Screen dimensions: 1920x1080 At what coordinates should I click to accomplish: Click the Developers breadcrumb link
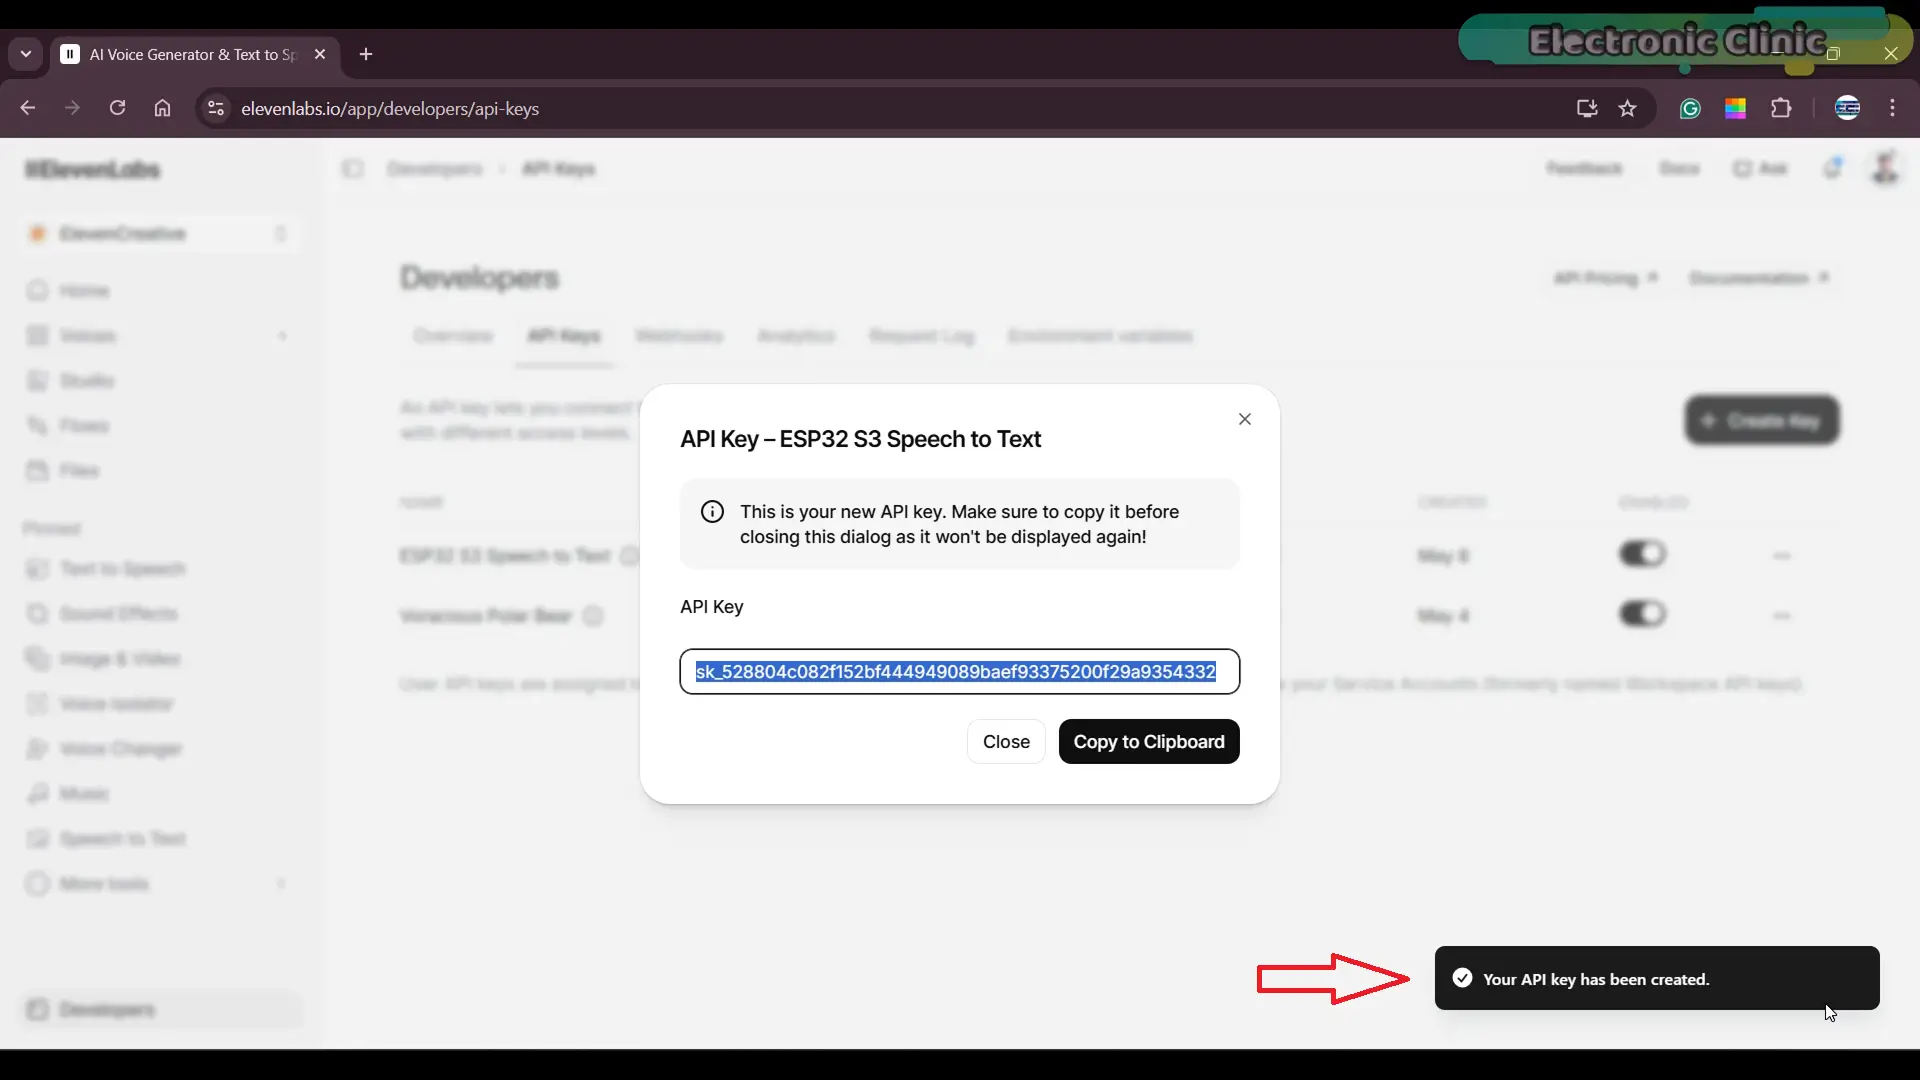tap(434, 168)
